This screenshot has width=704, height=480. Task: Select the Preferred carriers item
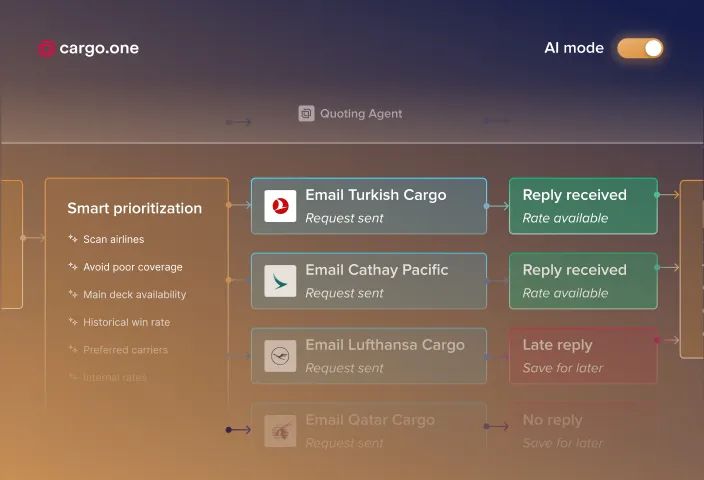[125, 350]
